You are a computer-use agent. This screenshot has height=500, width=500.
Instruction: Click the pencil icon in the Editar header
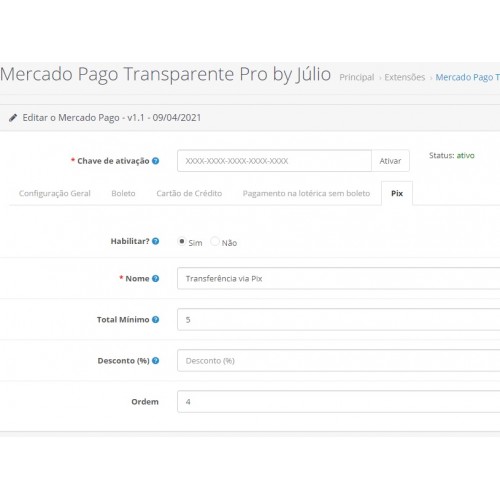13,118
